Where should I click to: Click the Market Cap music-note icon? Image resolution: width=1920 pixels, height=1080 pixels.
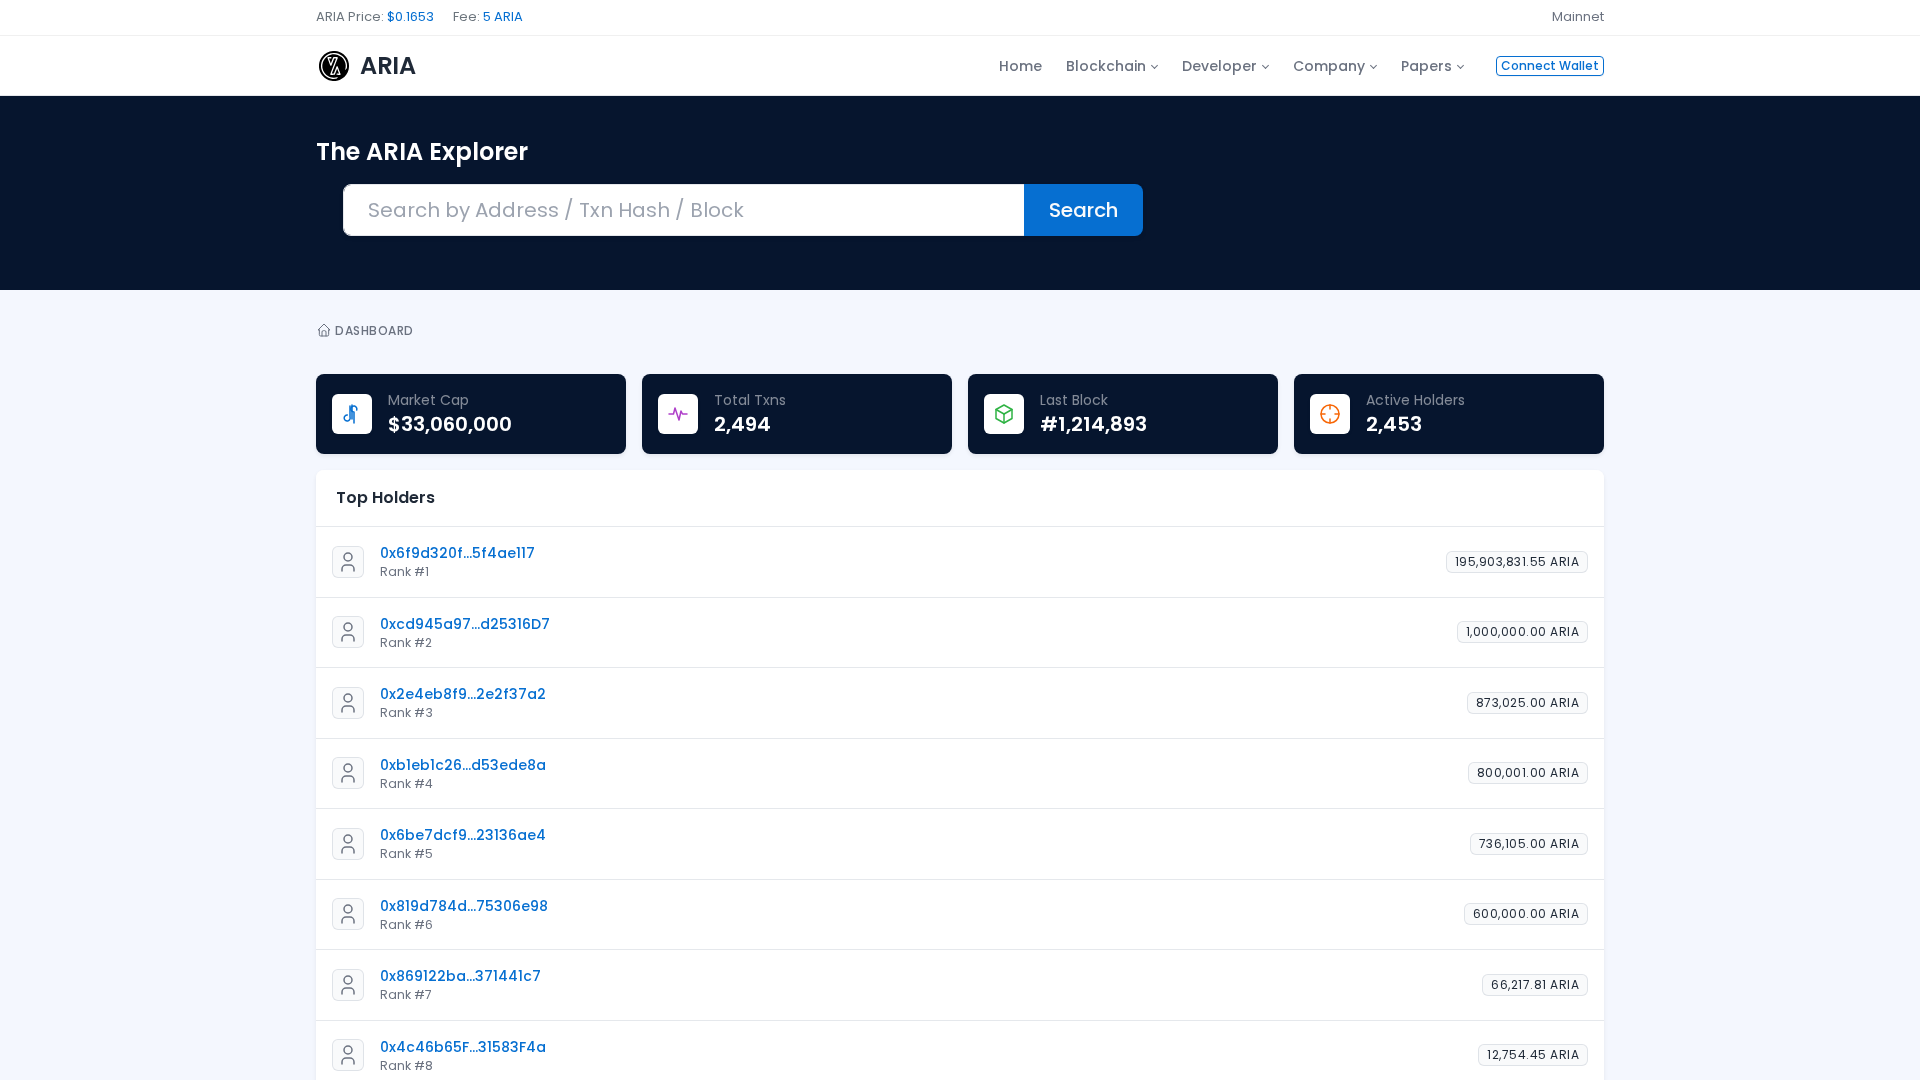351,413
